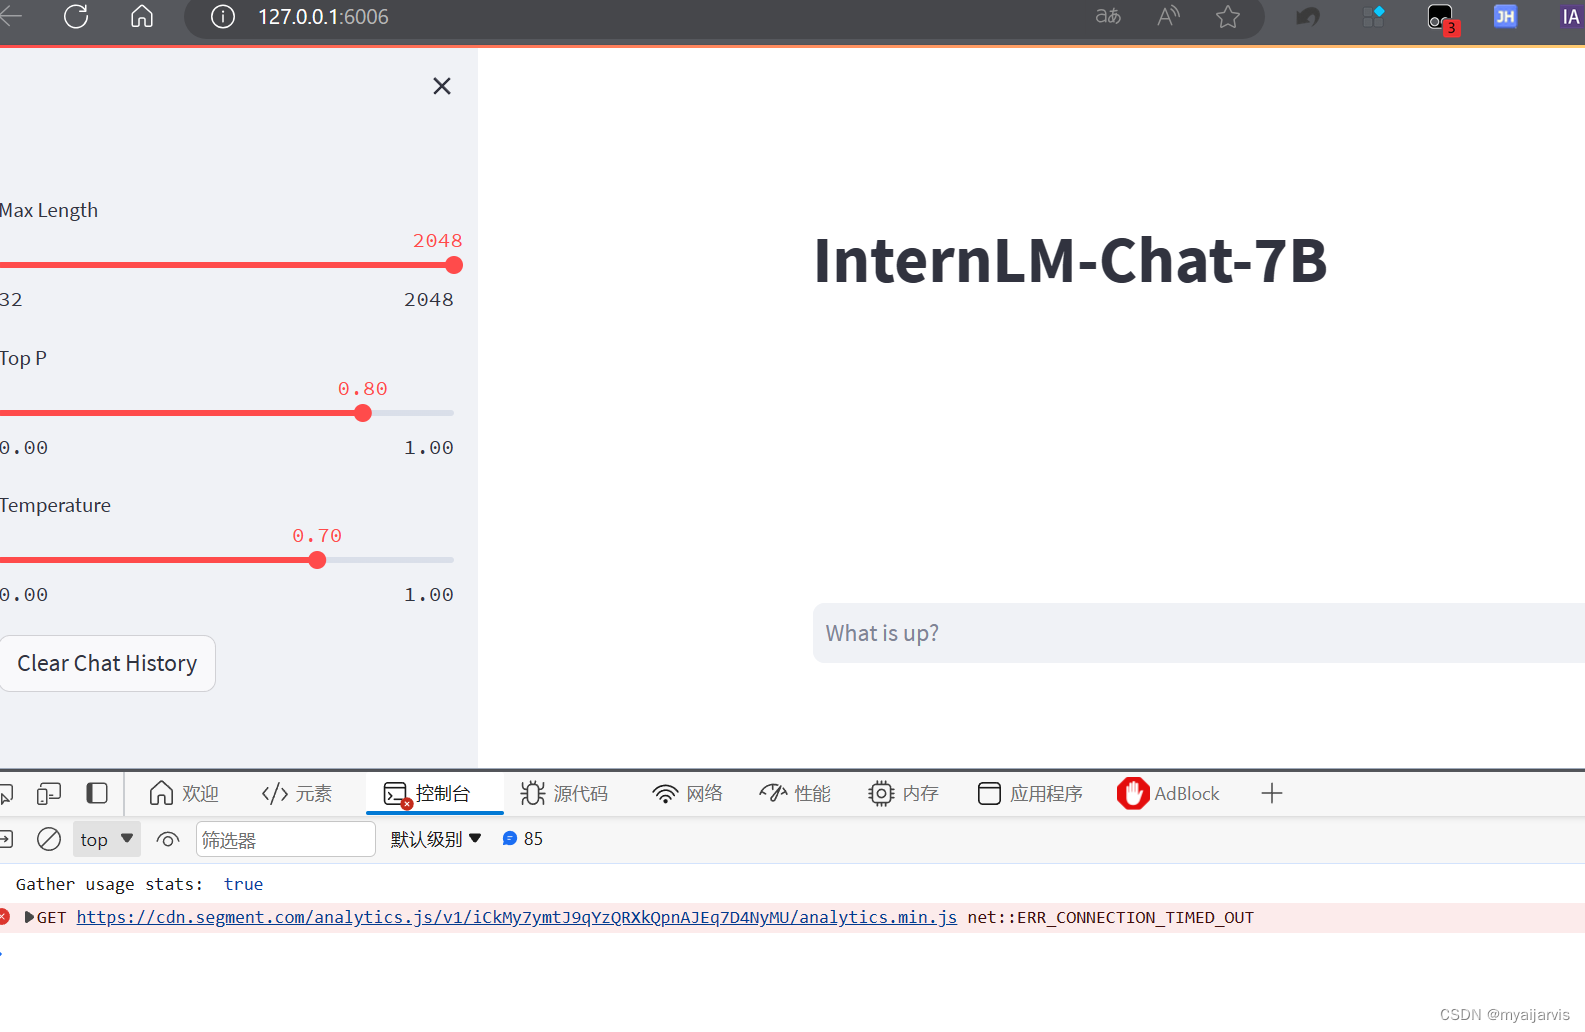Click the 筛选器 filter input field

[x=285, y=839]
